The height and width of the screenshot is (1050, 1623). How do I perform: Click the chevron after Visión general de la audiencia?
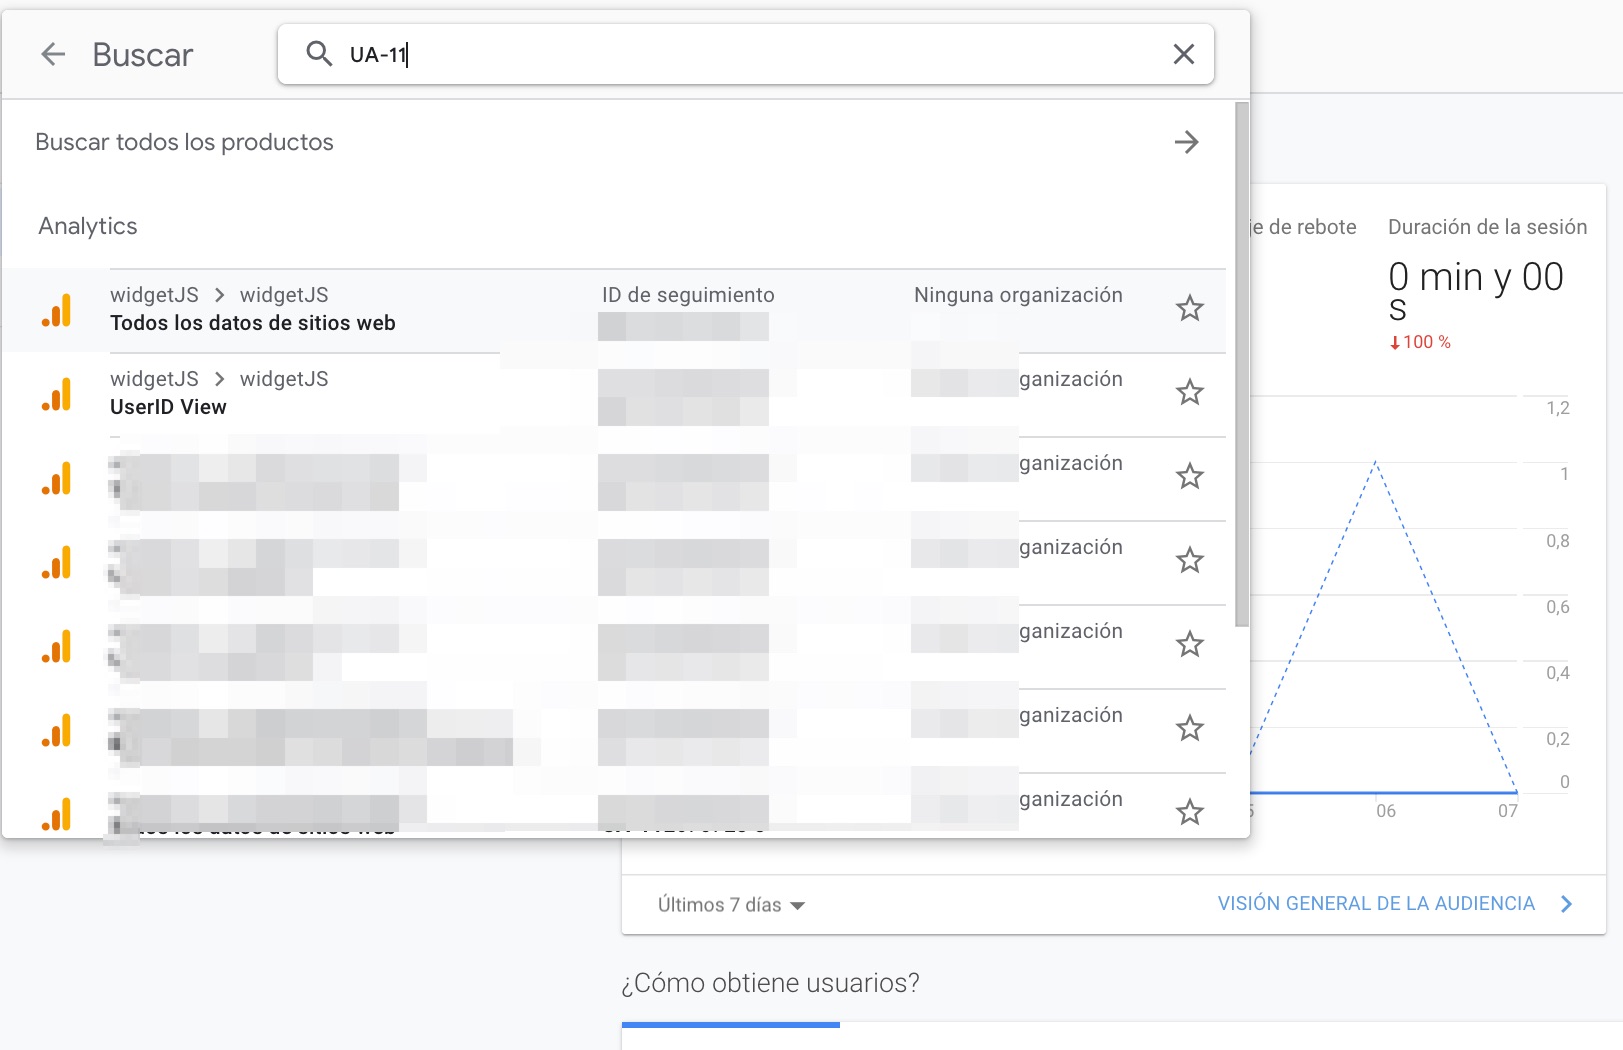pyautogui.click(x=1567, y=904)
